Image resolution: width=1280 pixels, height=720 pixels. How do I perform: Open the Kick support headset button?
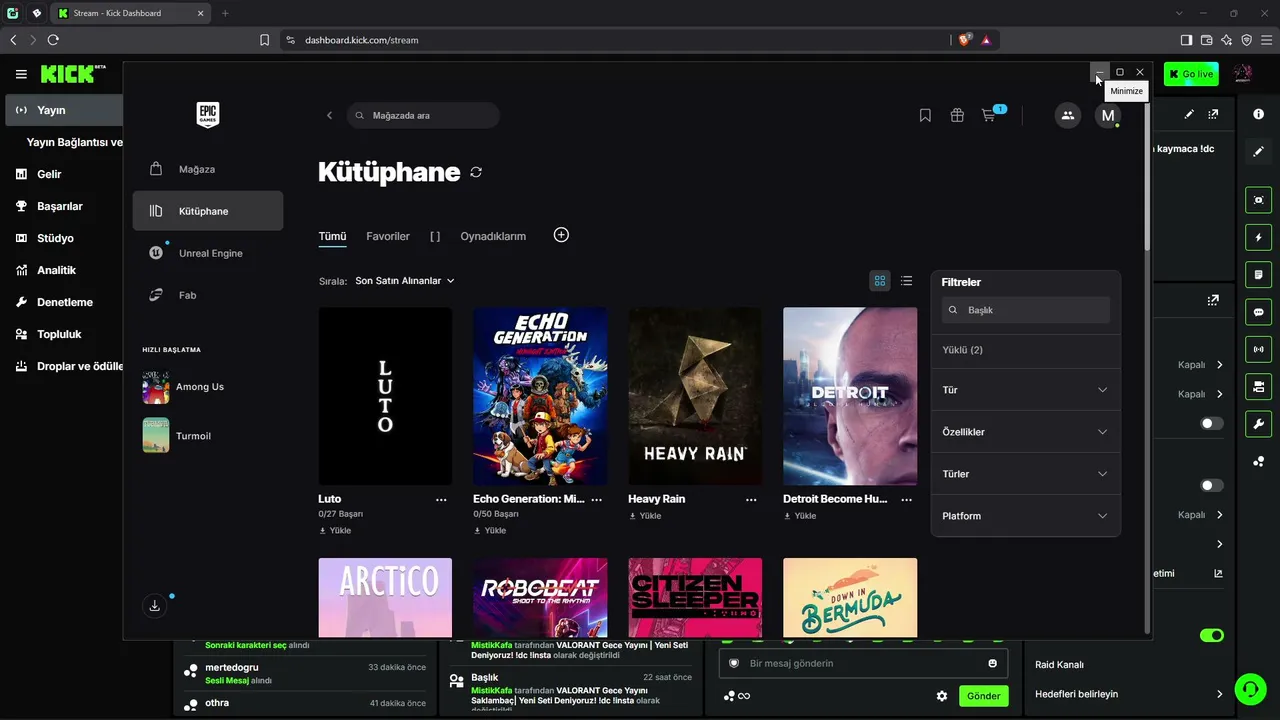[1249, 688]
